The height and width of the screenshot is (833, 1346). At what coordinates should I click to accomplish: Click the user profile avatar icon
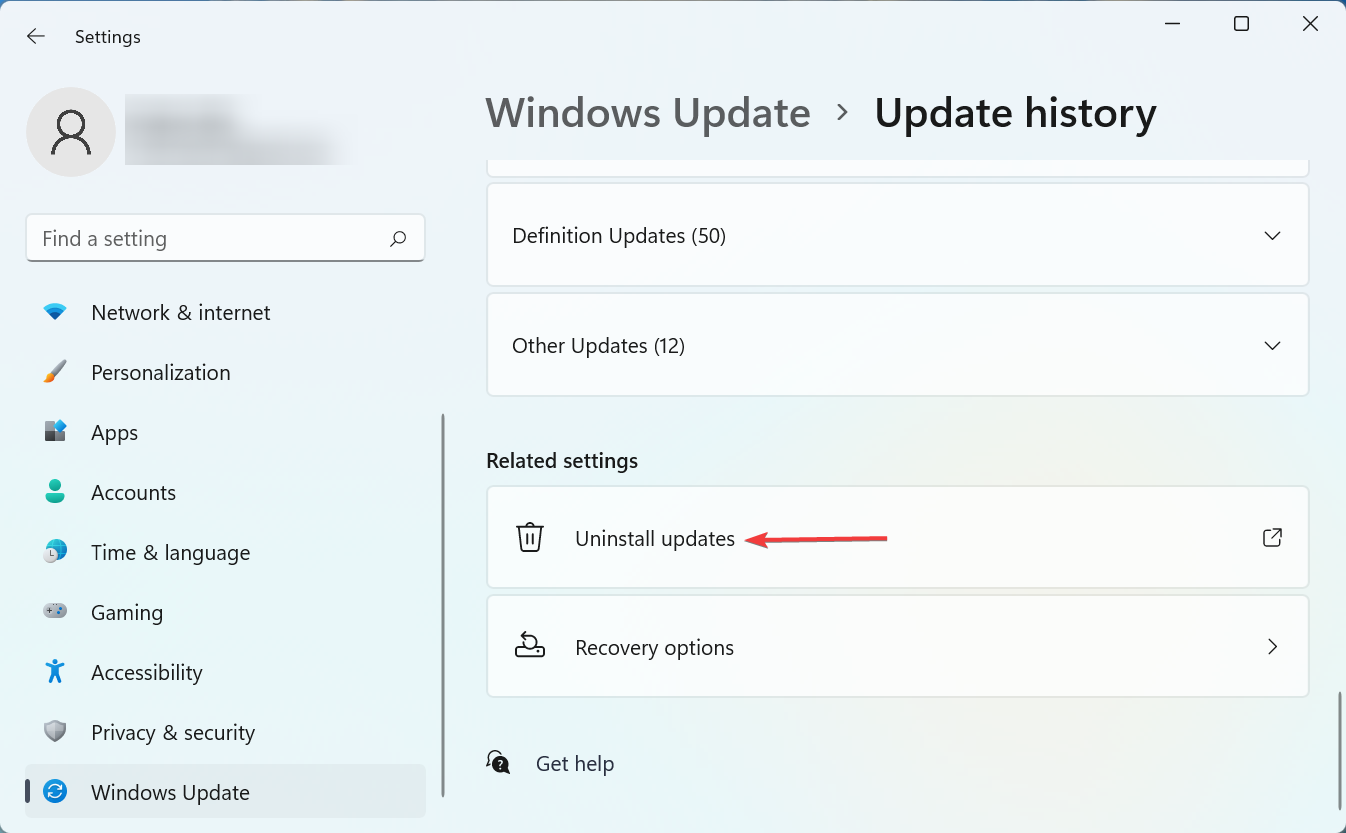click(x=71, y=132)
